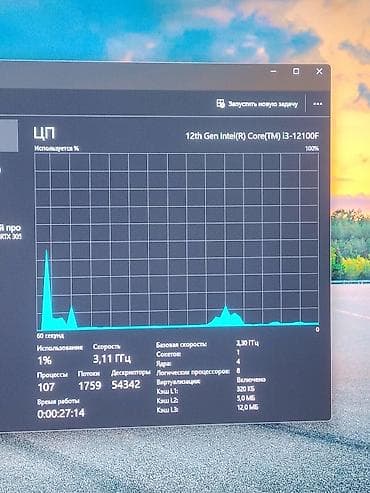Image resolution: width=370 pixels, height=493 pixels.
Task: Click the 'Логических процессоров:' label
Action: pos(193,372)
